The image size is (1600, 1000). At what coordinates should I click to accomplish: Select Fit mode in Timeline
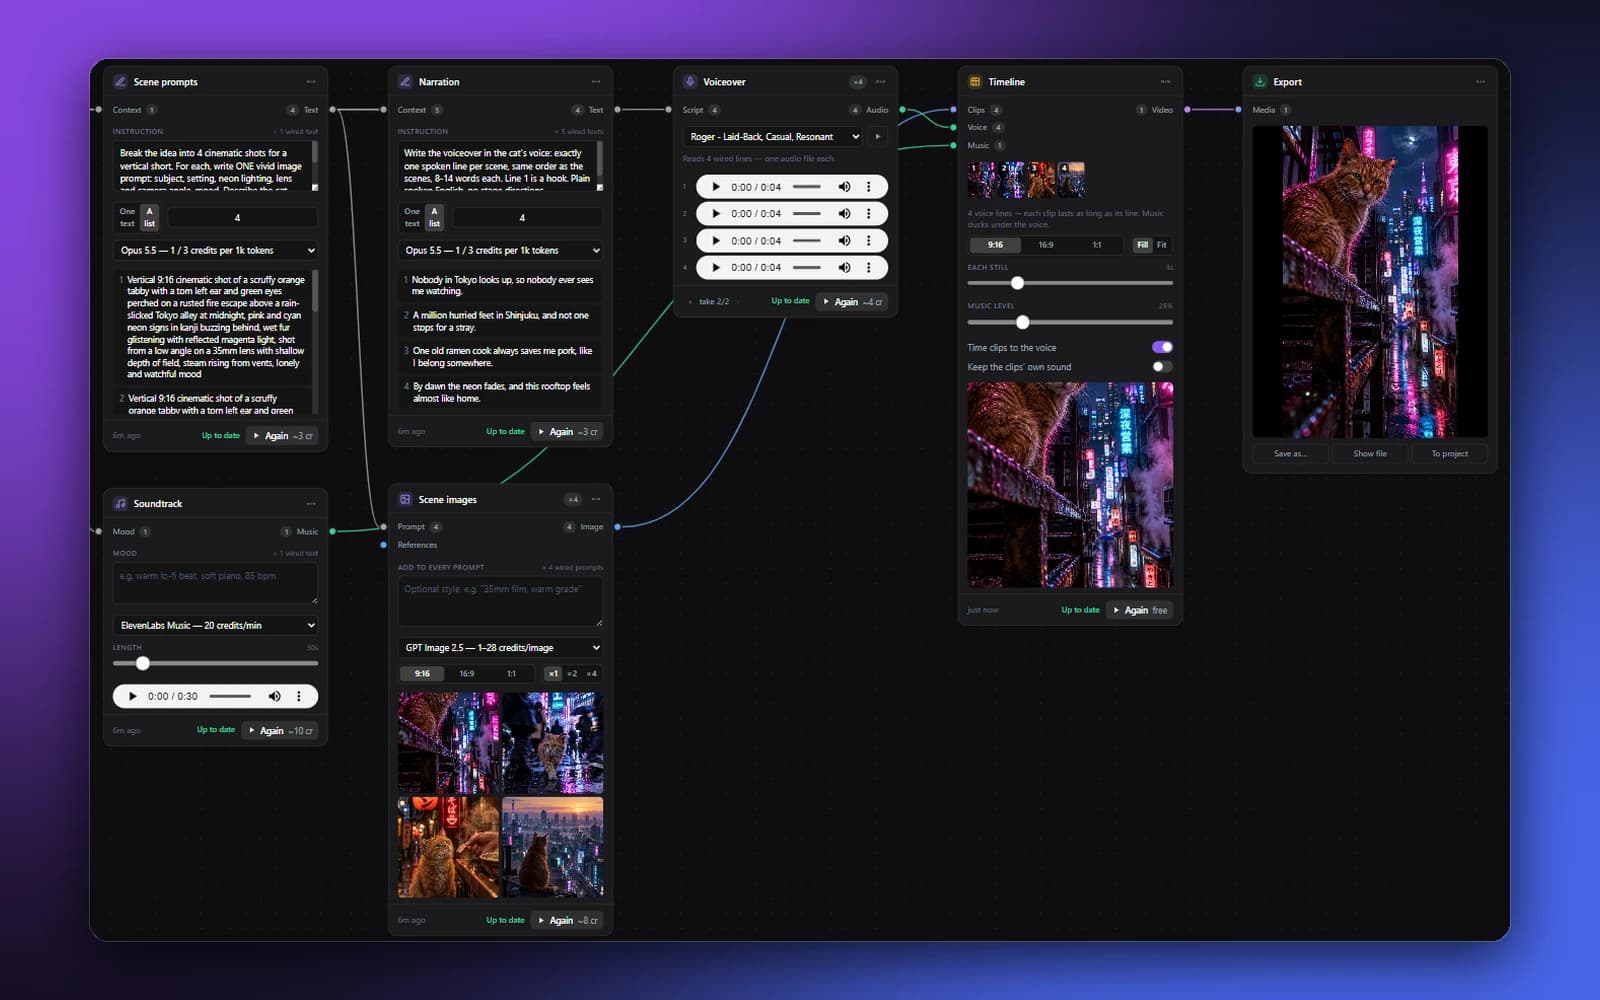(x=1162, y=245)
